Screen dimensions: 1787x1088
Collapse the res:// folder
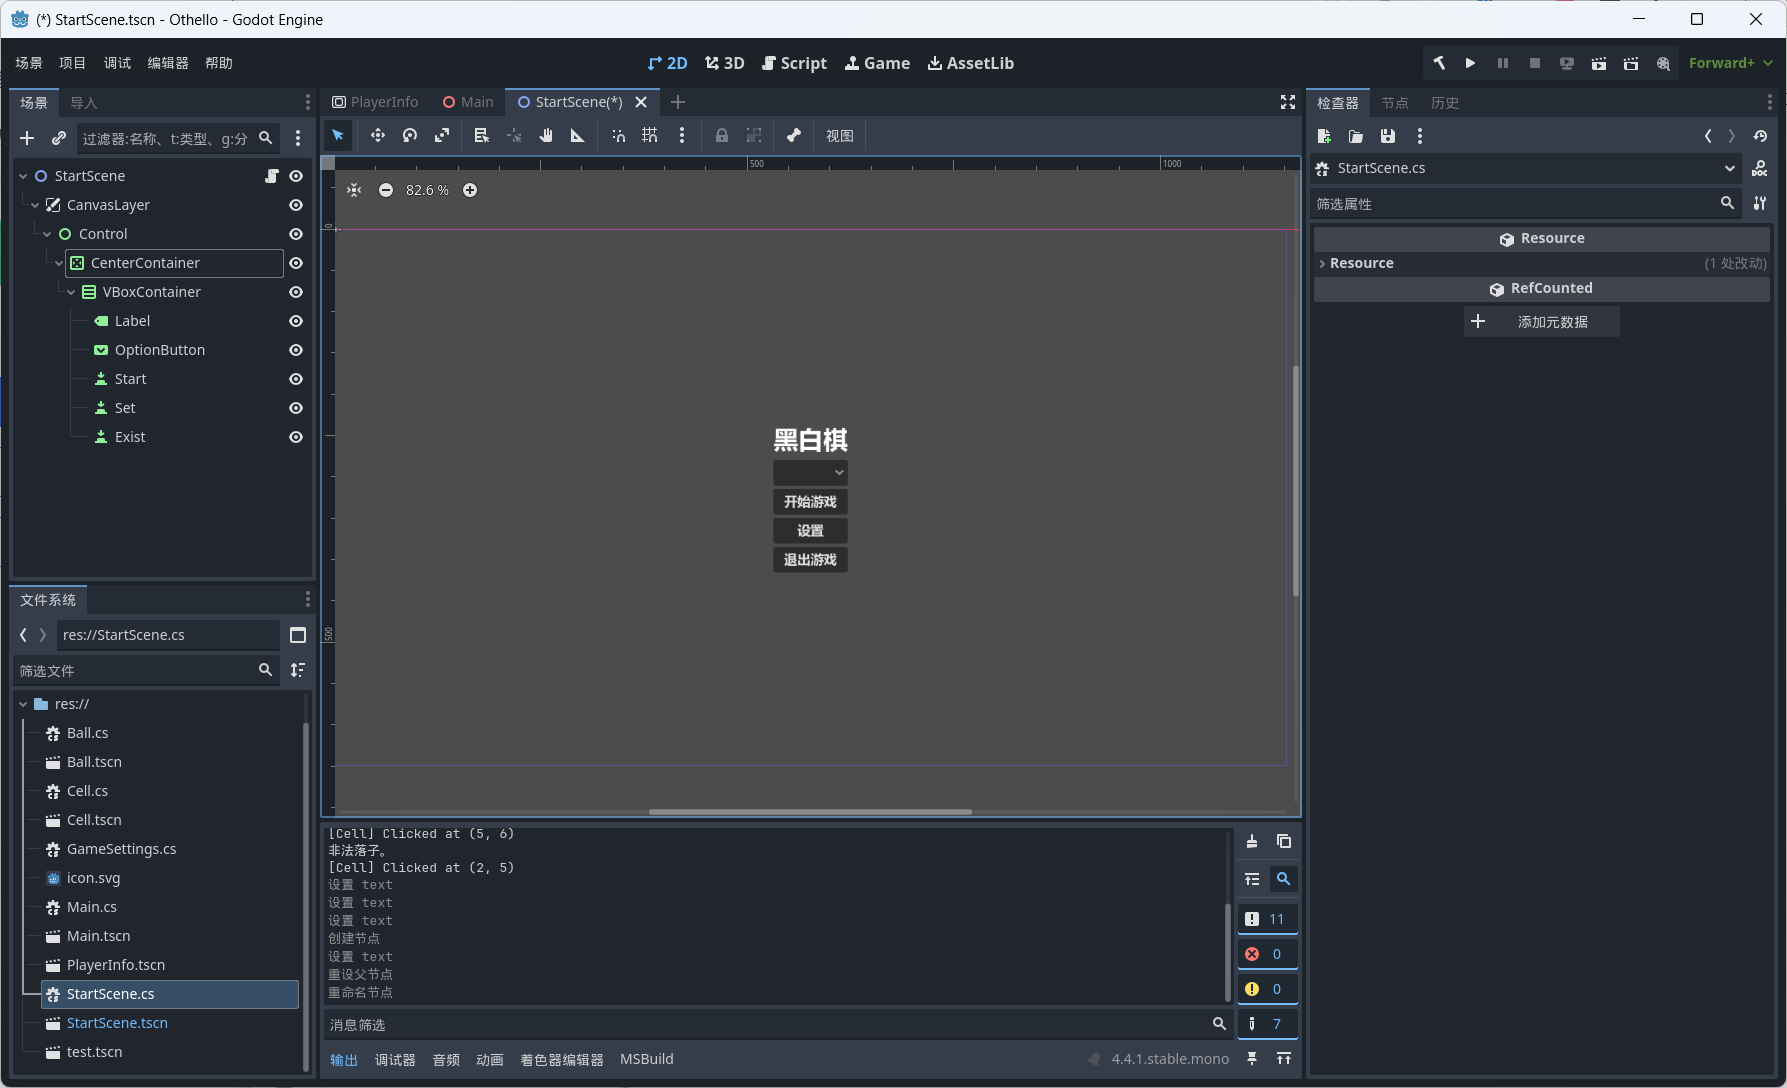click(23, 704)
